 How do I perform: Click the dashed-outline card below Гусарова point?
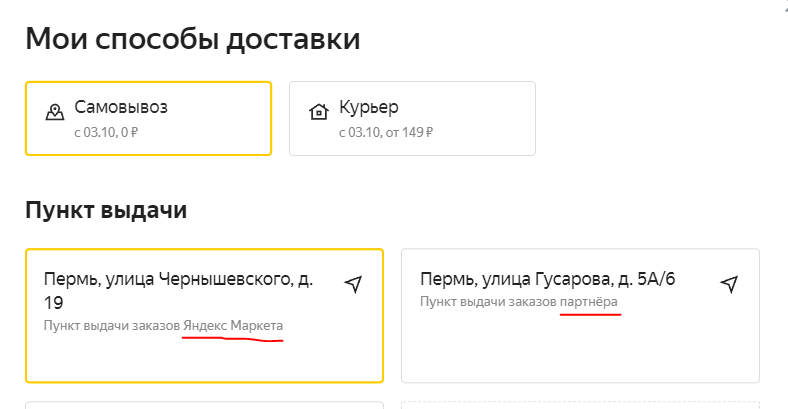pyautogui.click(x=580, y=405)
